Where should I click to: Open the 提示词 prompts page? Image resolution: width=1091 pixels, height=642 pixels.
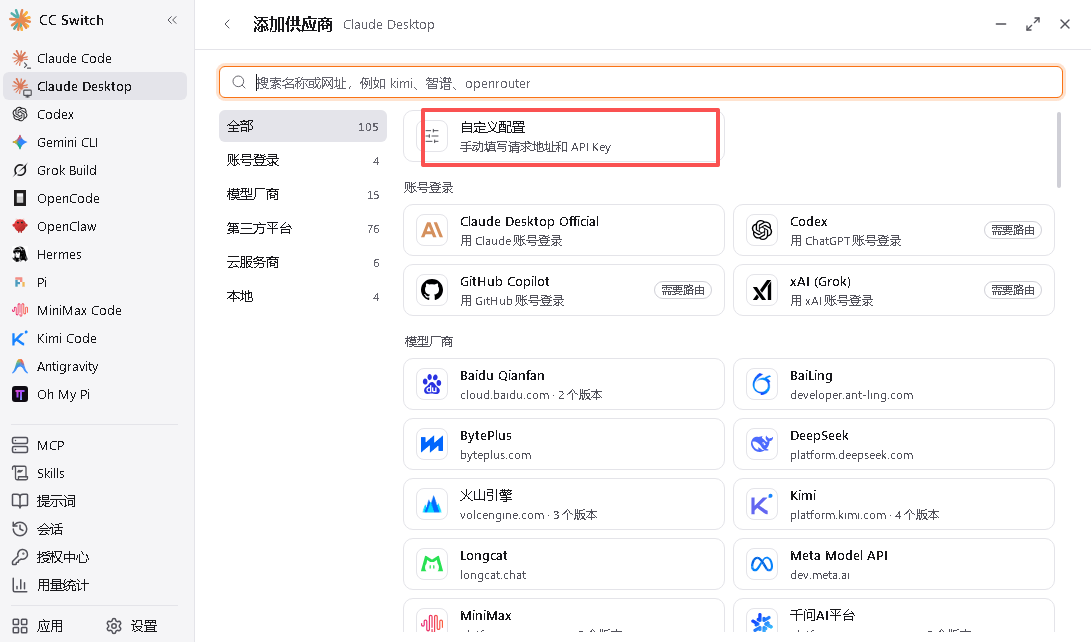tap(95, 501)
